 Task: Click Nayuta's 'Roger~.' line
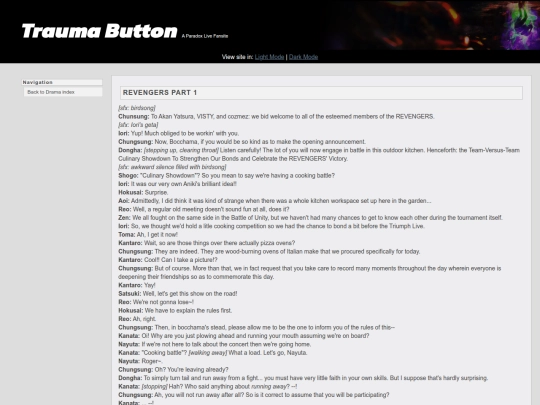coord(140,361)
